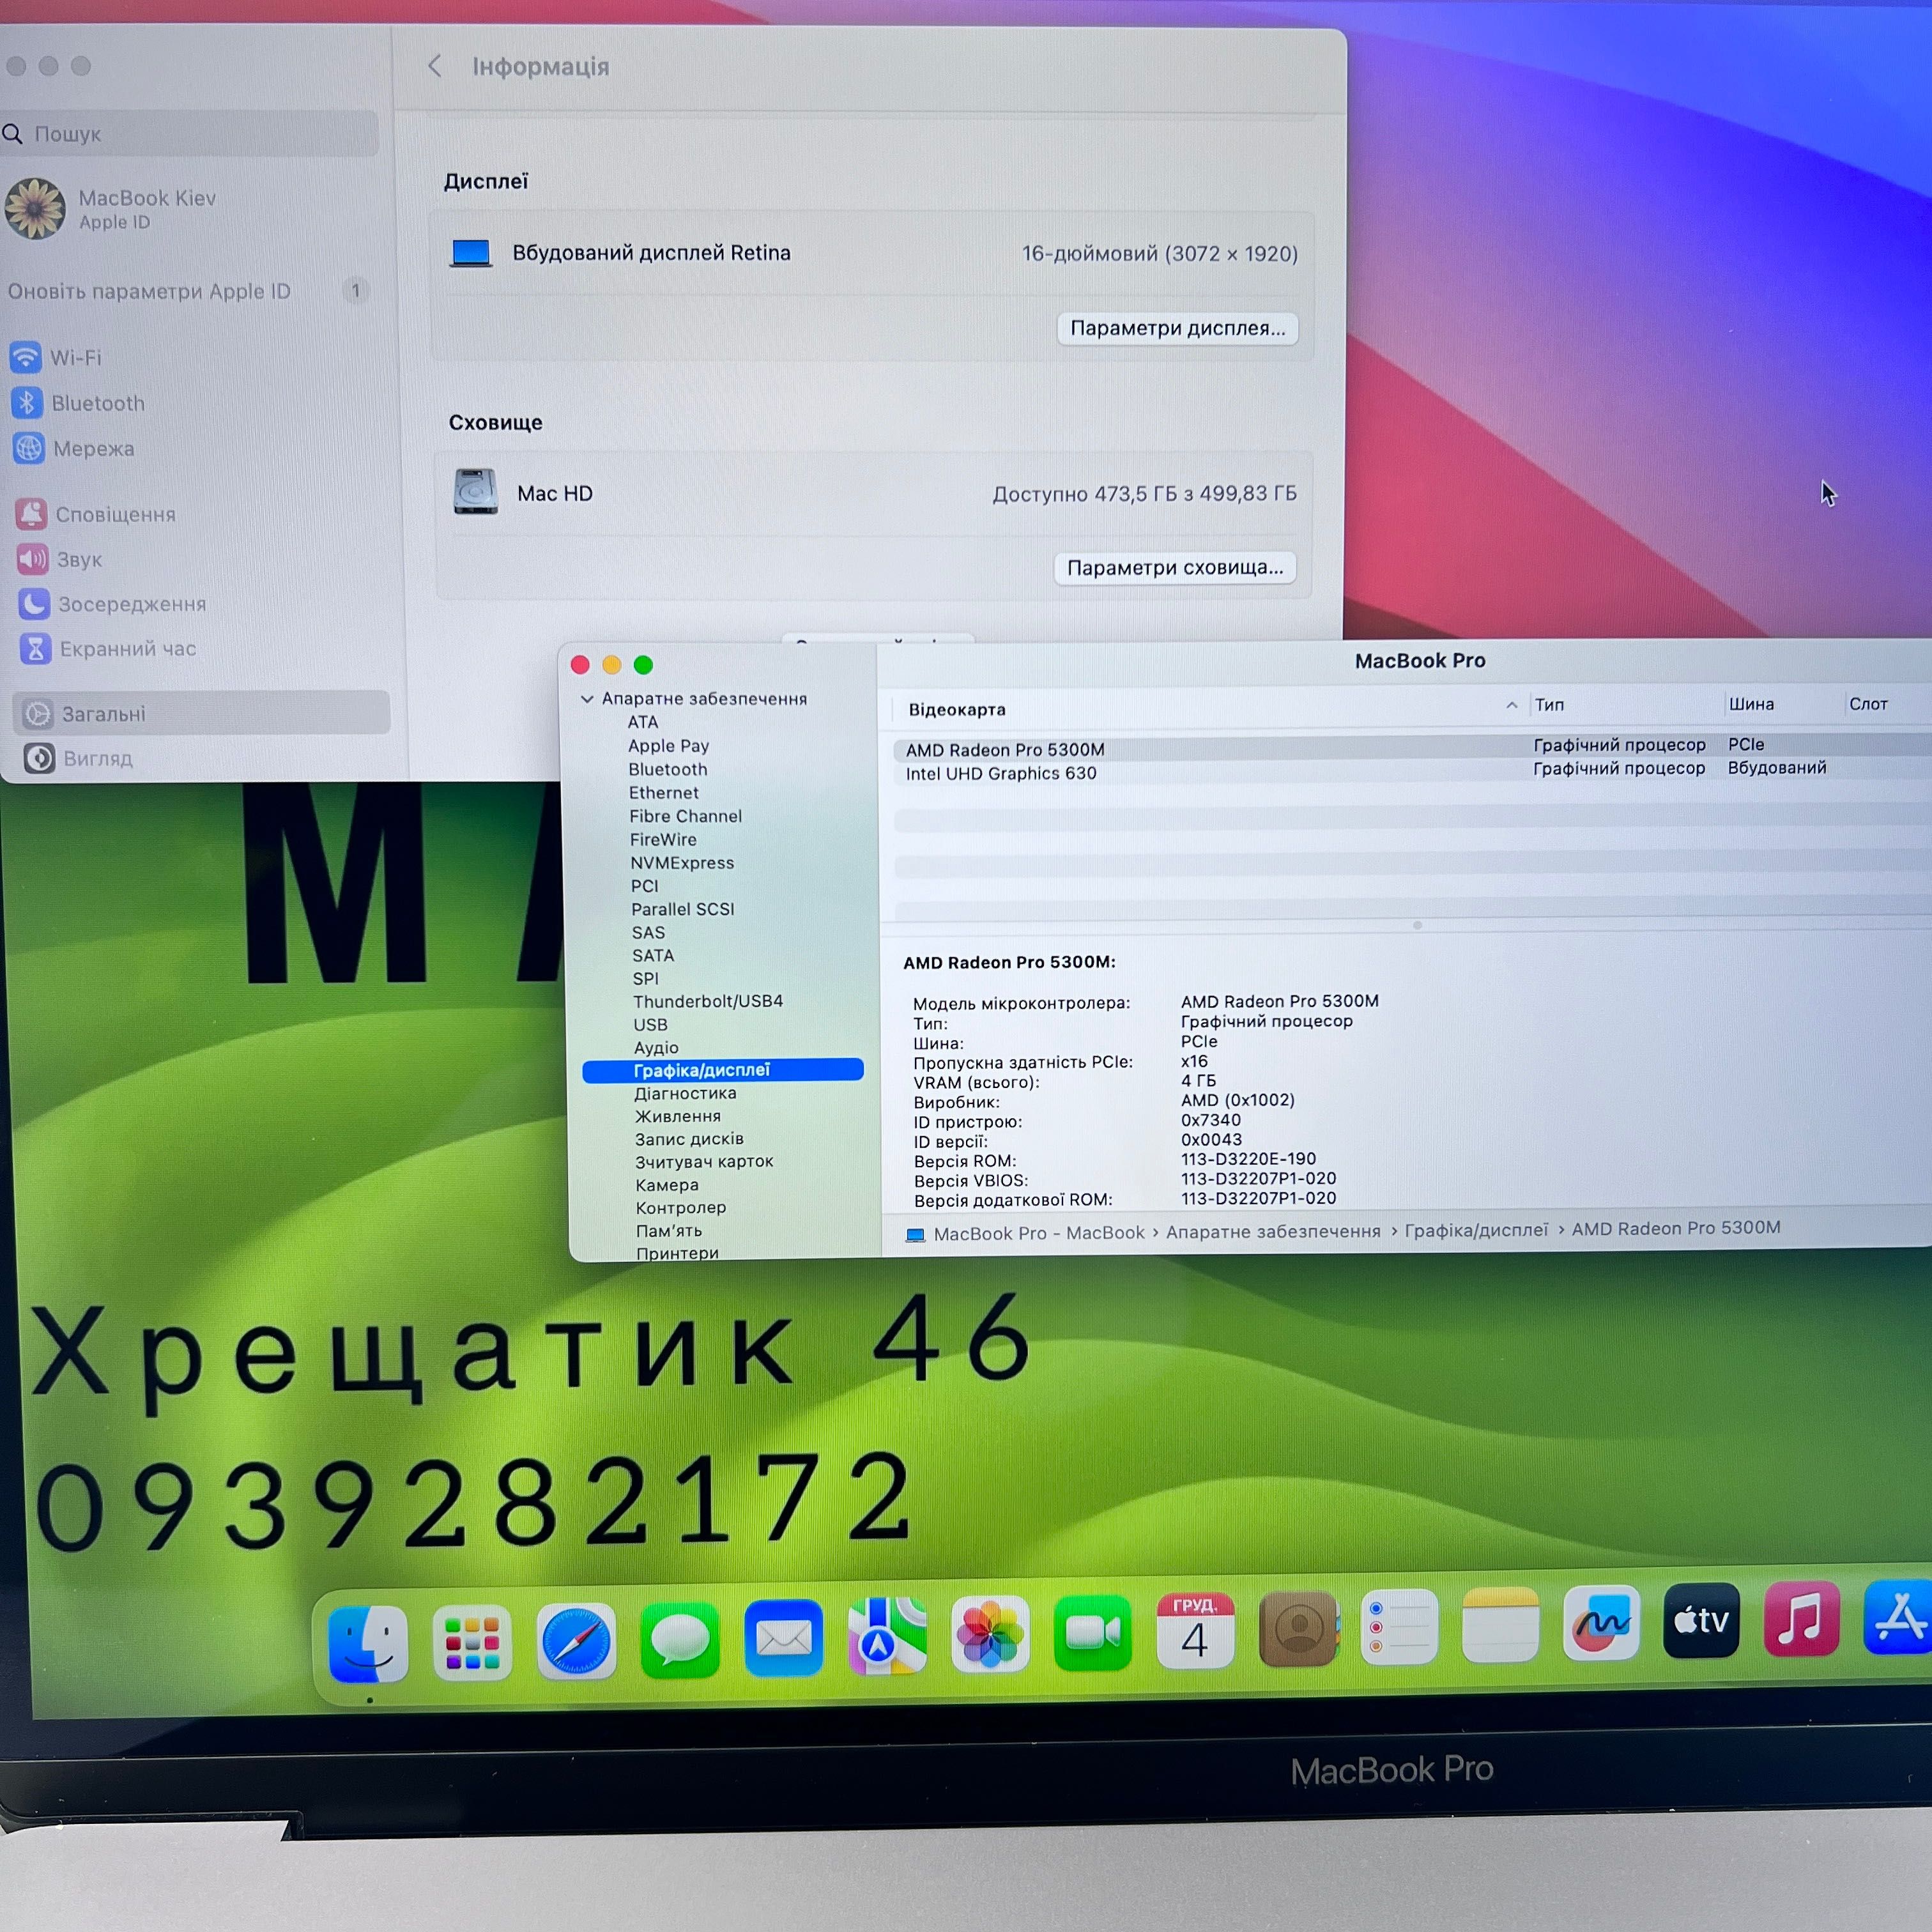Select Діагностика tree item

685,1094
